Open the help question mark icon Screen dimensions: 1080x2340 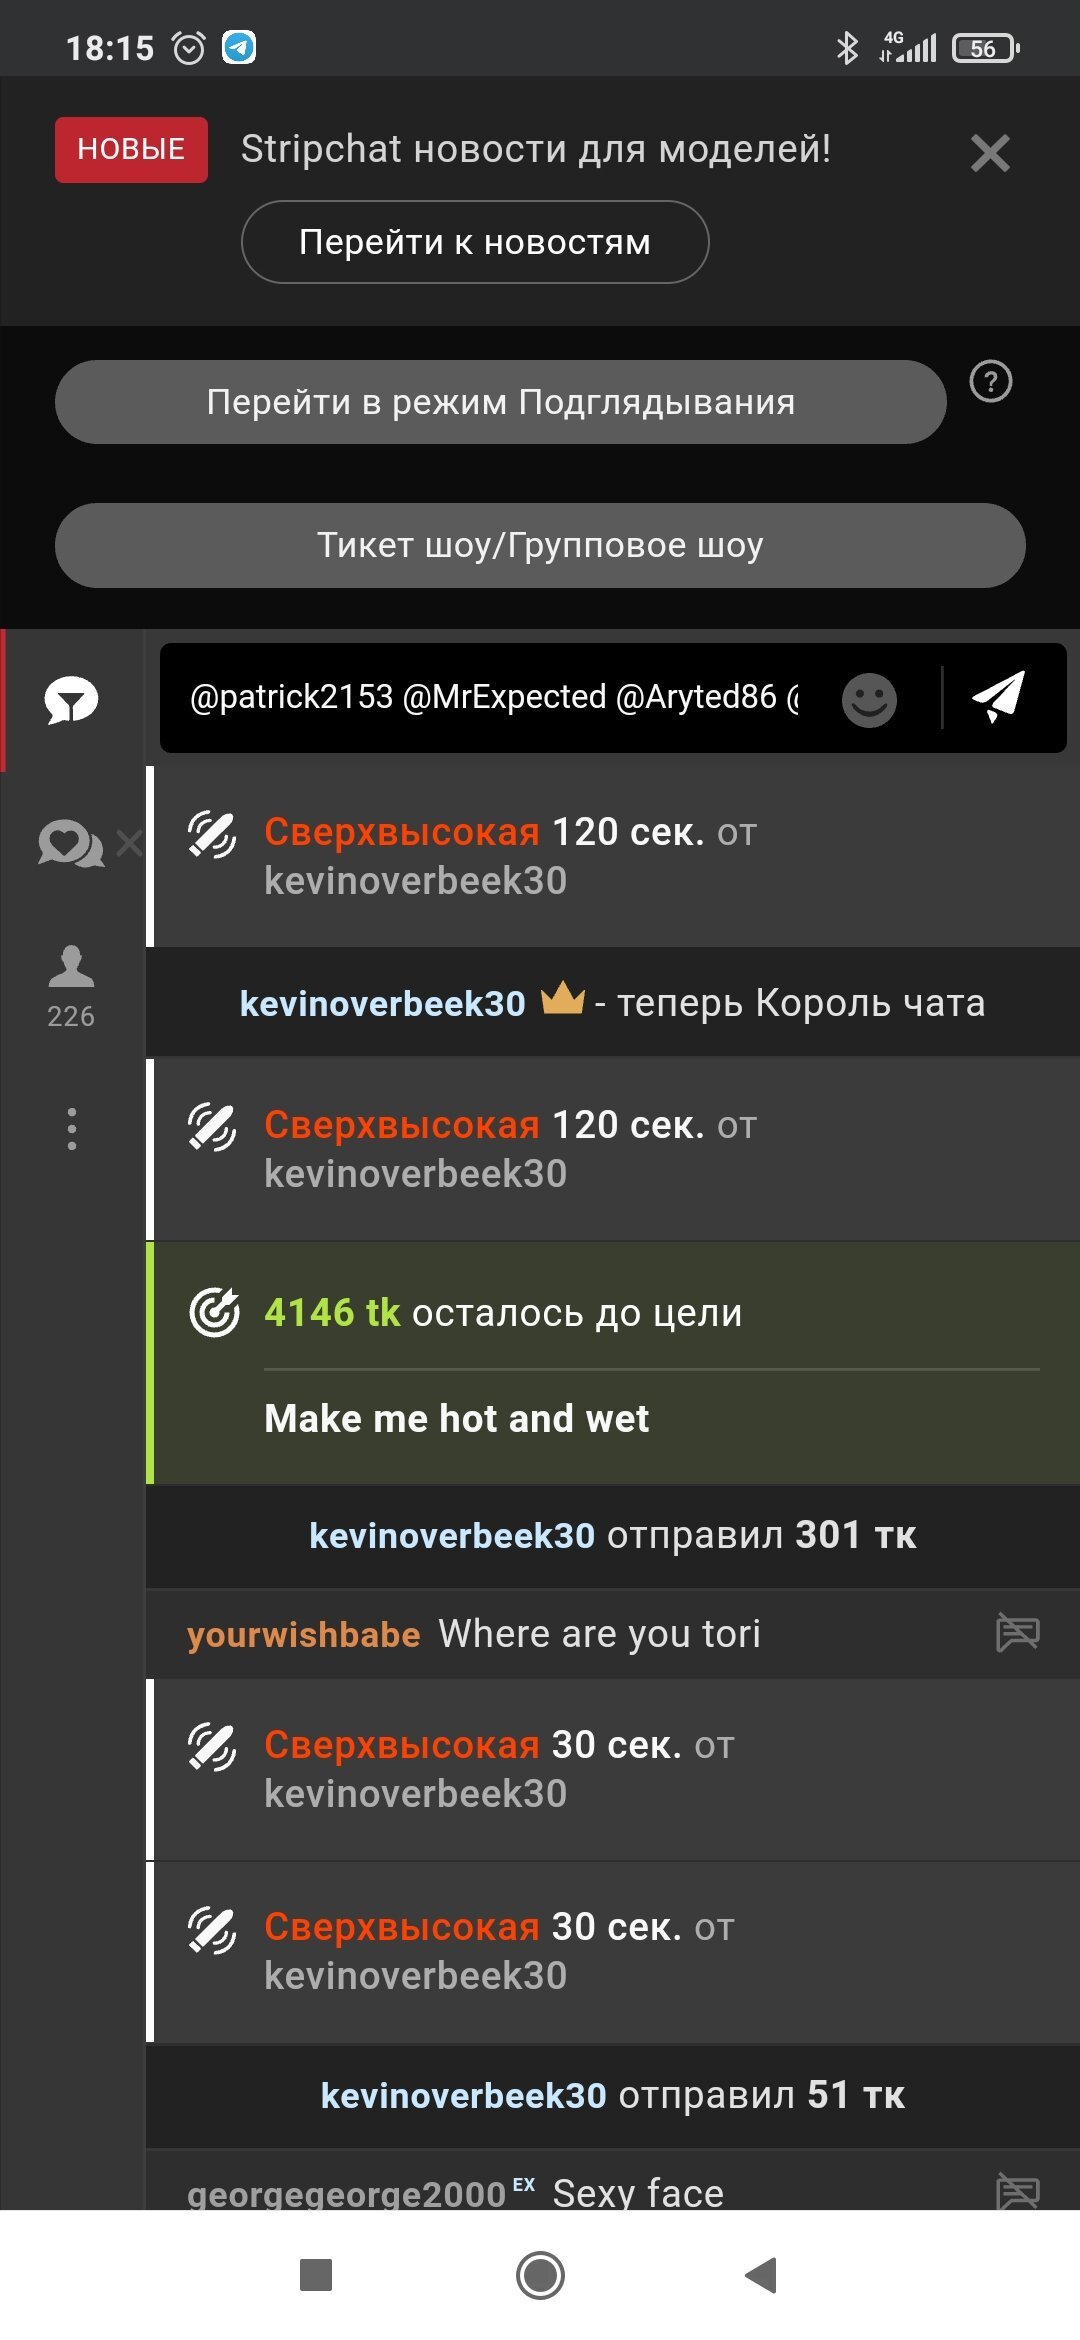tap(991, 382)
